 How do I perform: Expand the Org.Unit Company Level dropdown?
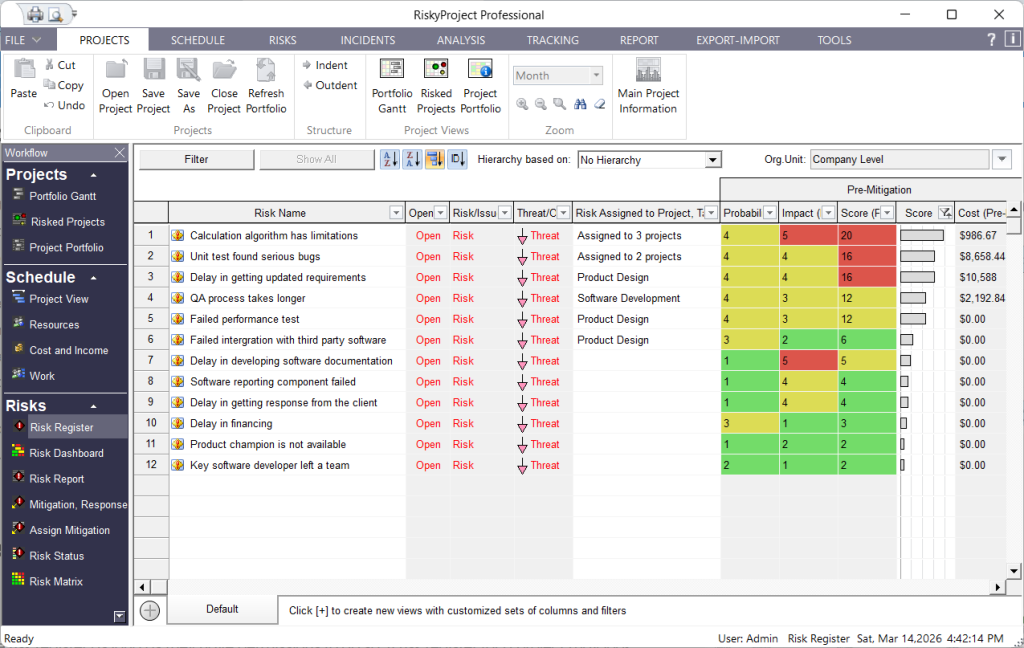(x=1002, y=160)
